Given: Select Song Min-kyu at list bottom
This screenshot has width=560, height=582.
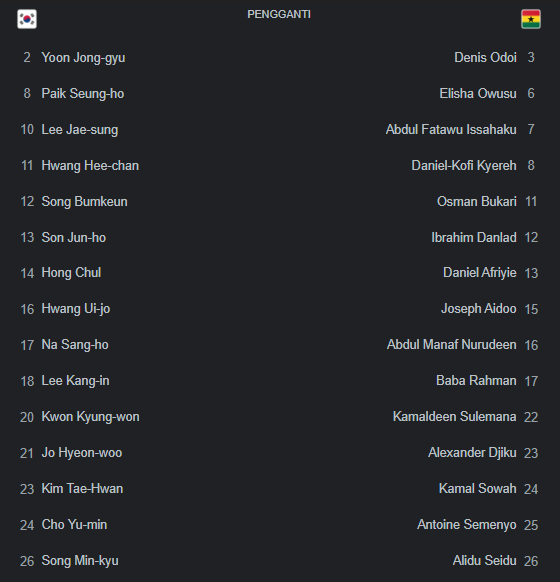Looking at the screenshot, I should point(80,560).
